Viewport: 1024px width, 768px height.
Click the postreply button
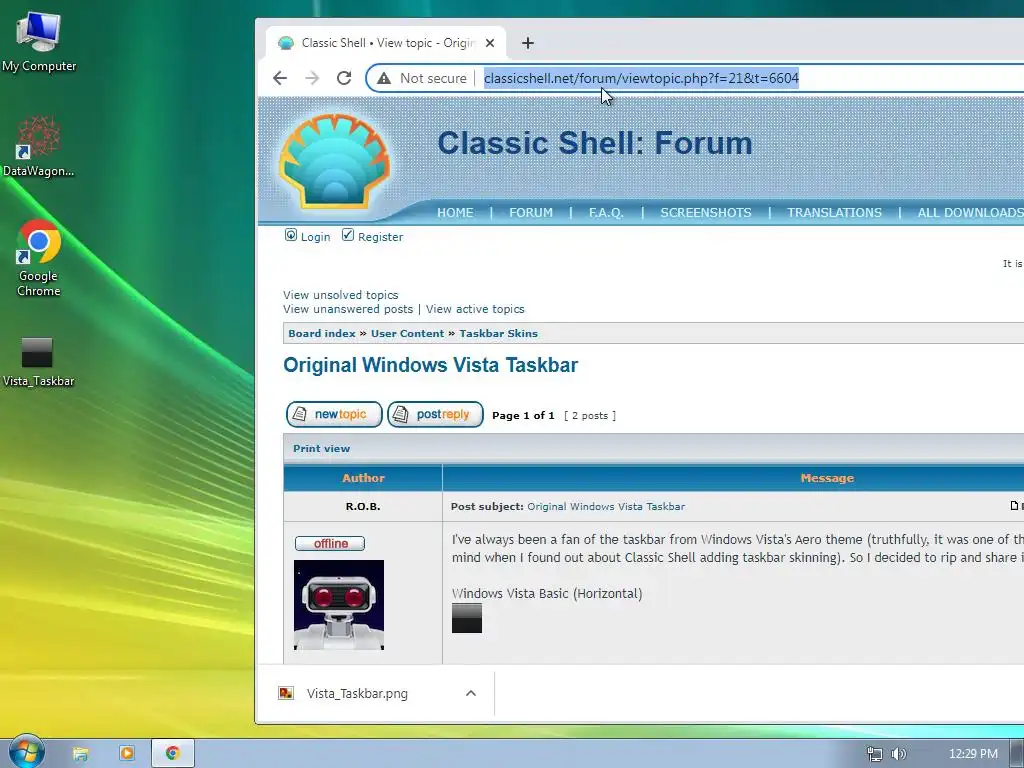point(436,415)
